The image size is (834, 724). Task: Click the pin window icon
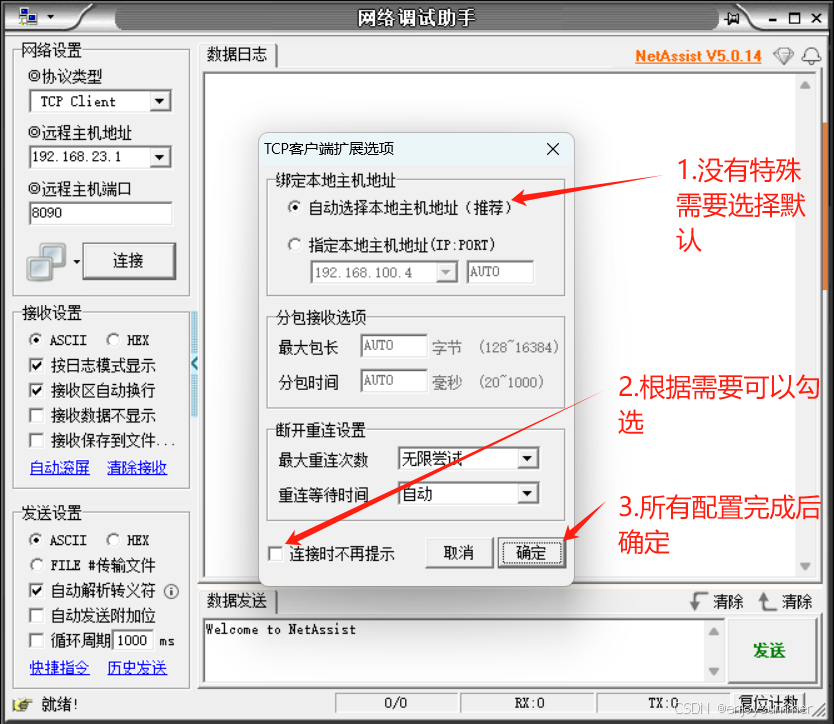(732, 19)
